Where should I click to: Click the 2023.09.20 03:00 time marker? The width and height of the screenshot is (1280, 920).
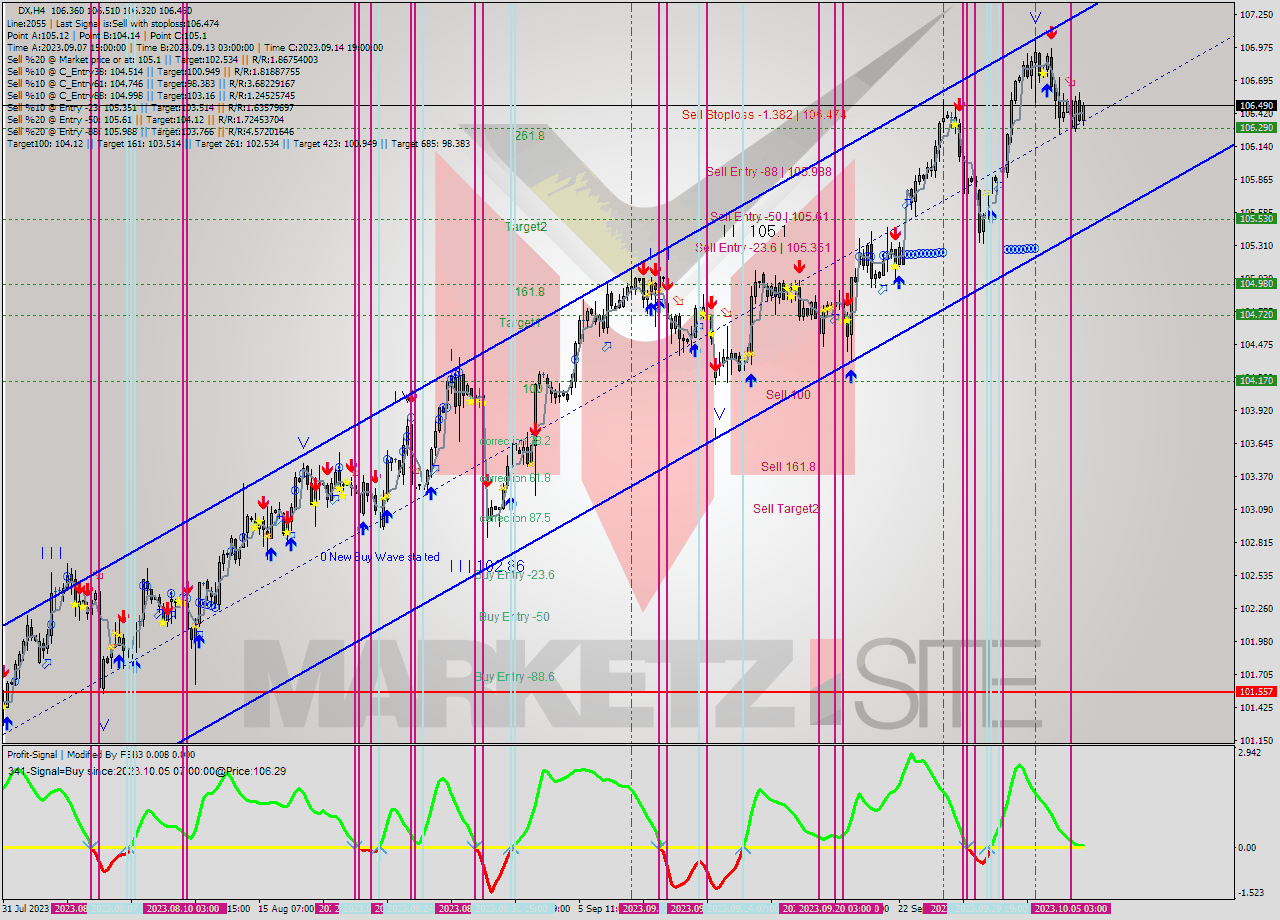pyautogui.click(x=836, y=908)
